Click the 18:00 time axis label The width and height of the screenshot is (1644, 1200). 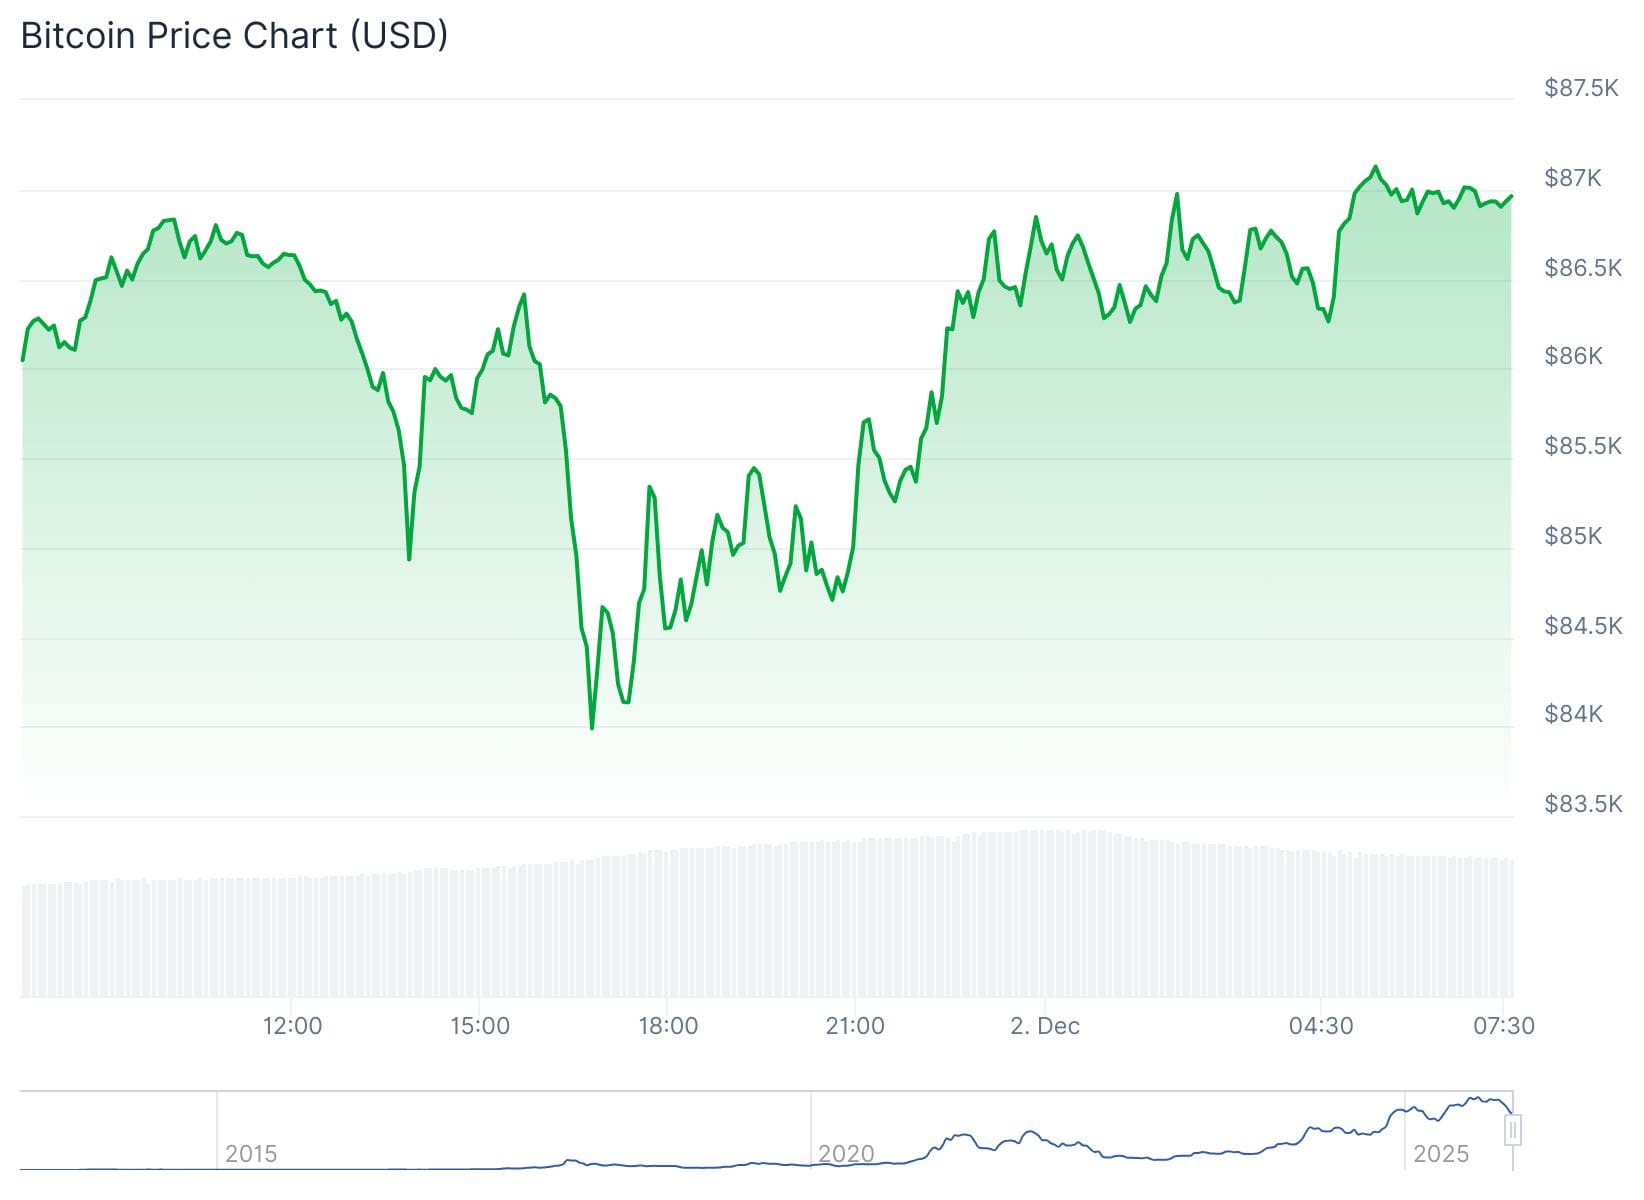668,1026
